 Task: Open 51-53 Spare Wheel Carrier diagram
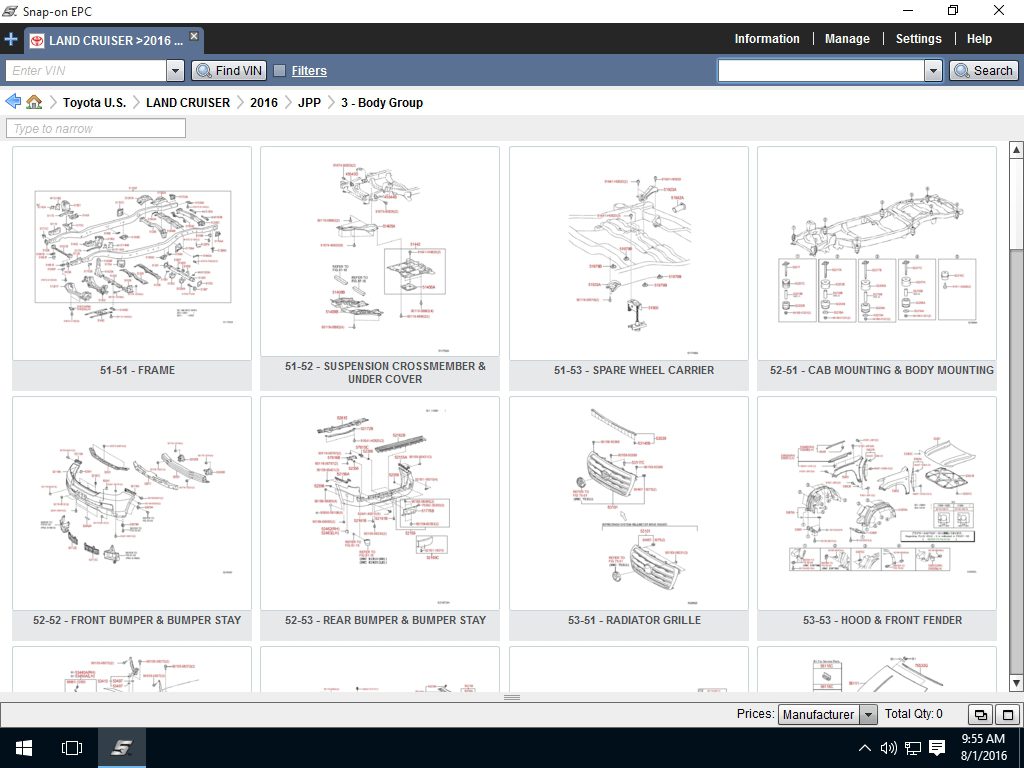click(x=629, y=253)
